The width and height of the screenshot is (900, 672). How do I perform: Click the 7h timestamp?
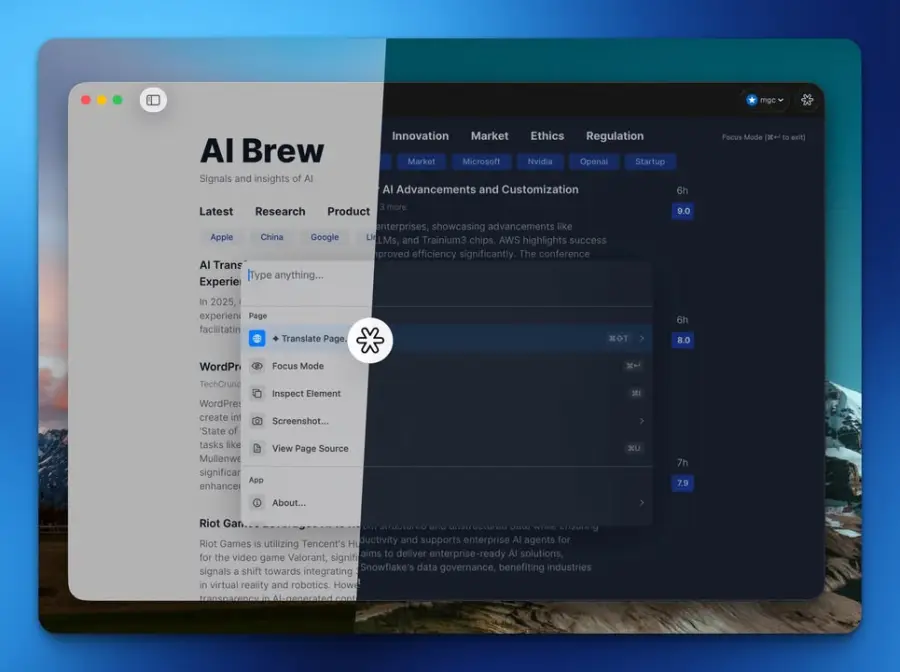pos(682,463)
